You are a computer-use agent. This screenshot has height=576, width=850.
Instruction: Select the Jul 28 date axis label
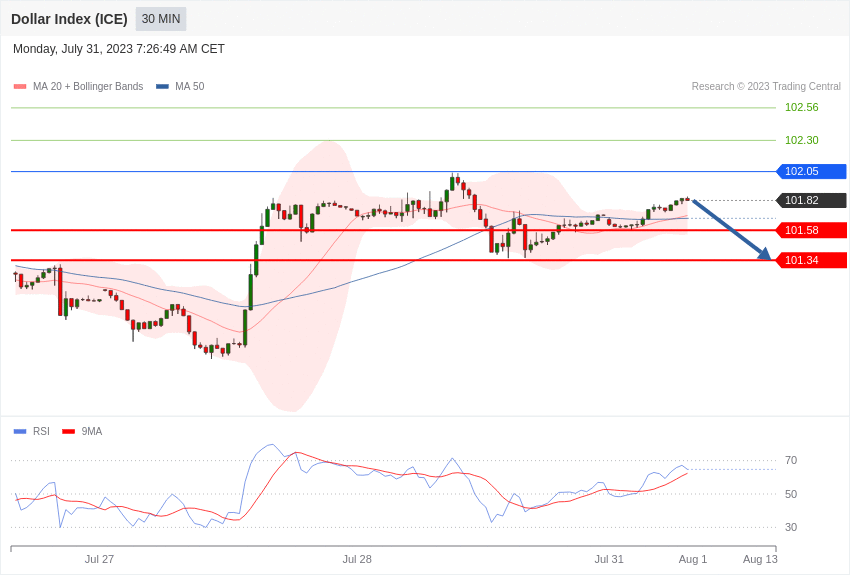click(357, 559)
